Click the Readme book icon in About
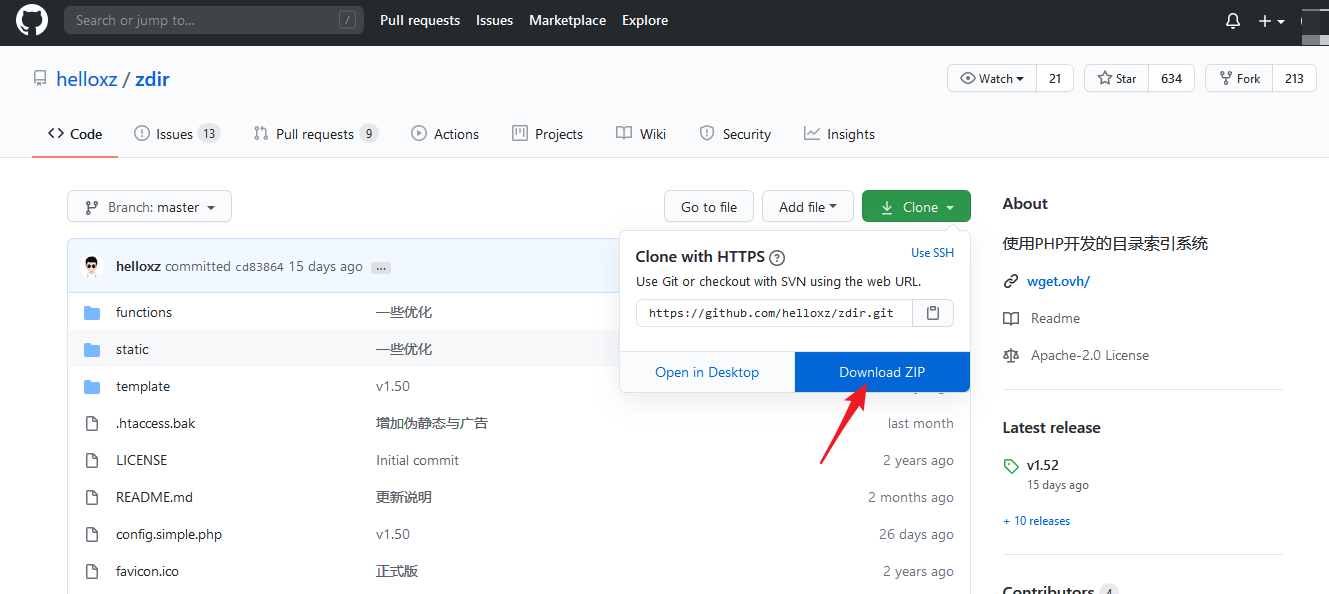This screenshot has width=1329, height=594. click(x=1011, y=318)
